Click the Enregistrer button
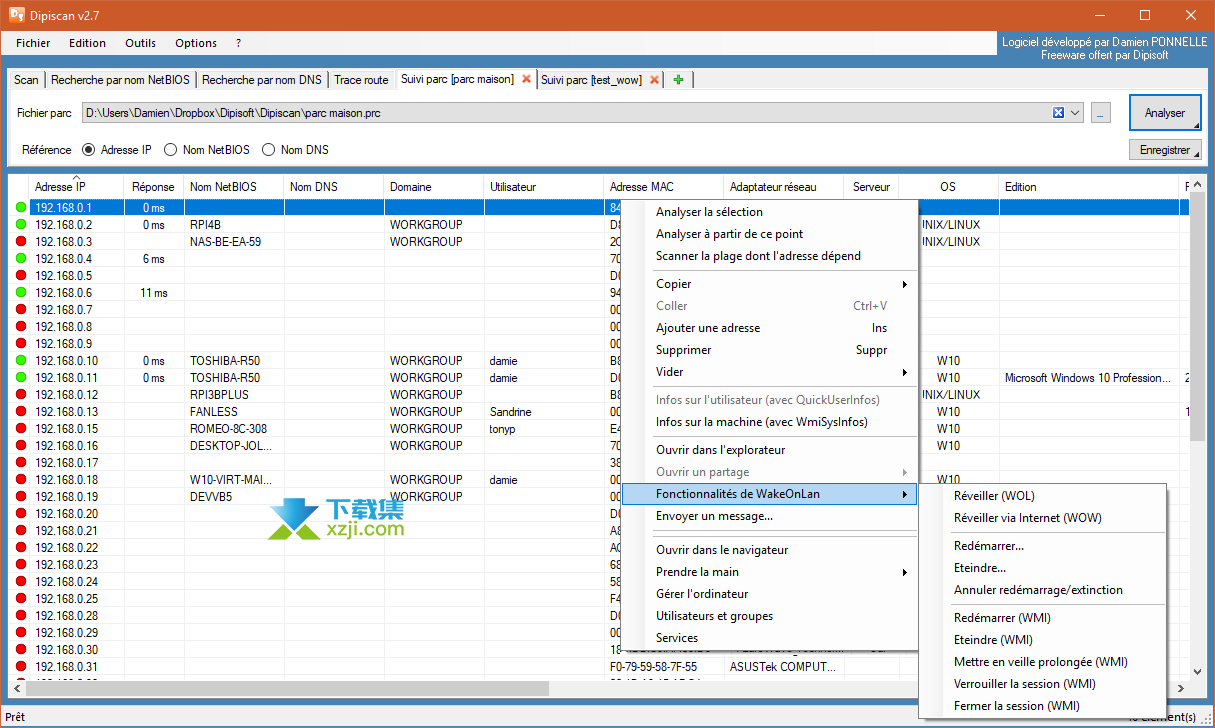 pos(1165,150)
